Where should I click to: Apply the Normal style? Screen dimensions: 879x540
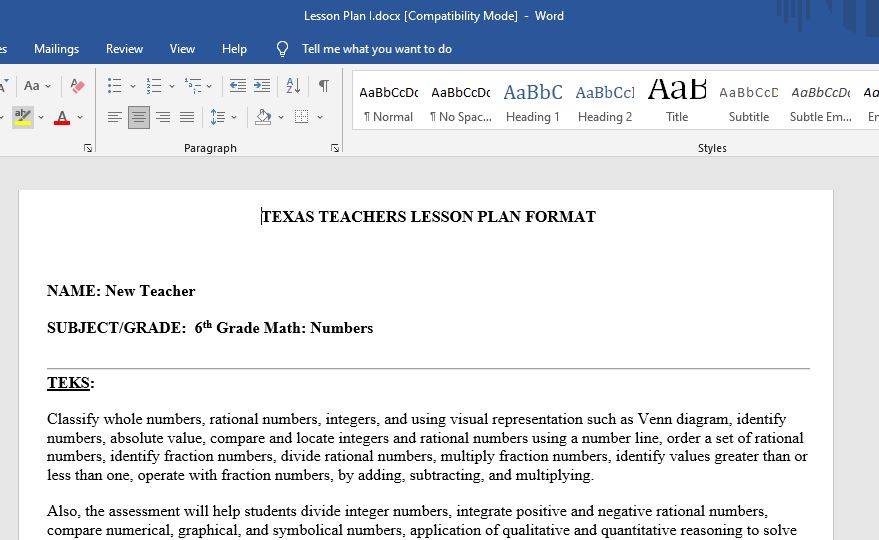tap(388, 101)
